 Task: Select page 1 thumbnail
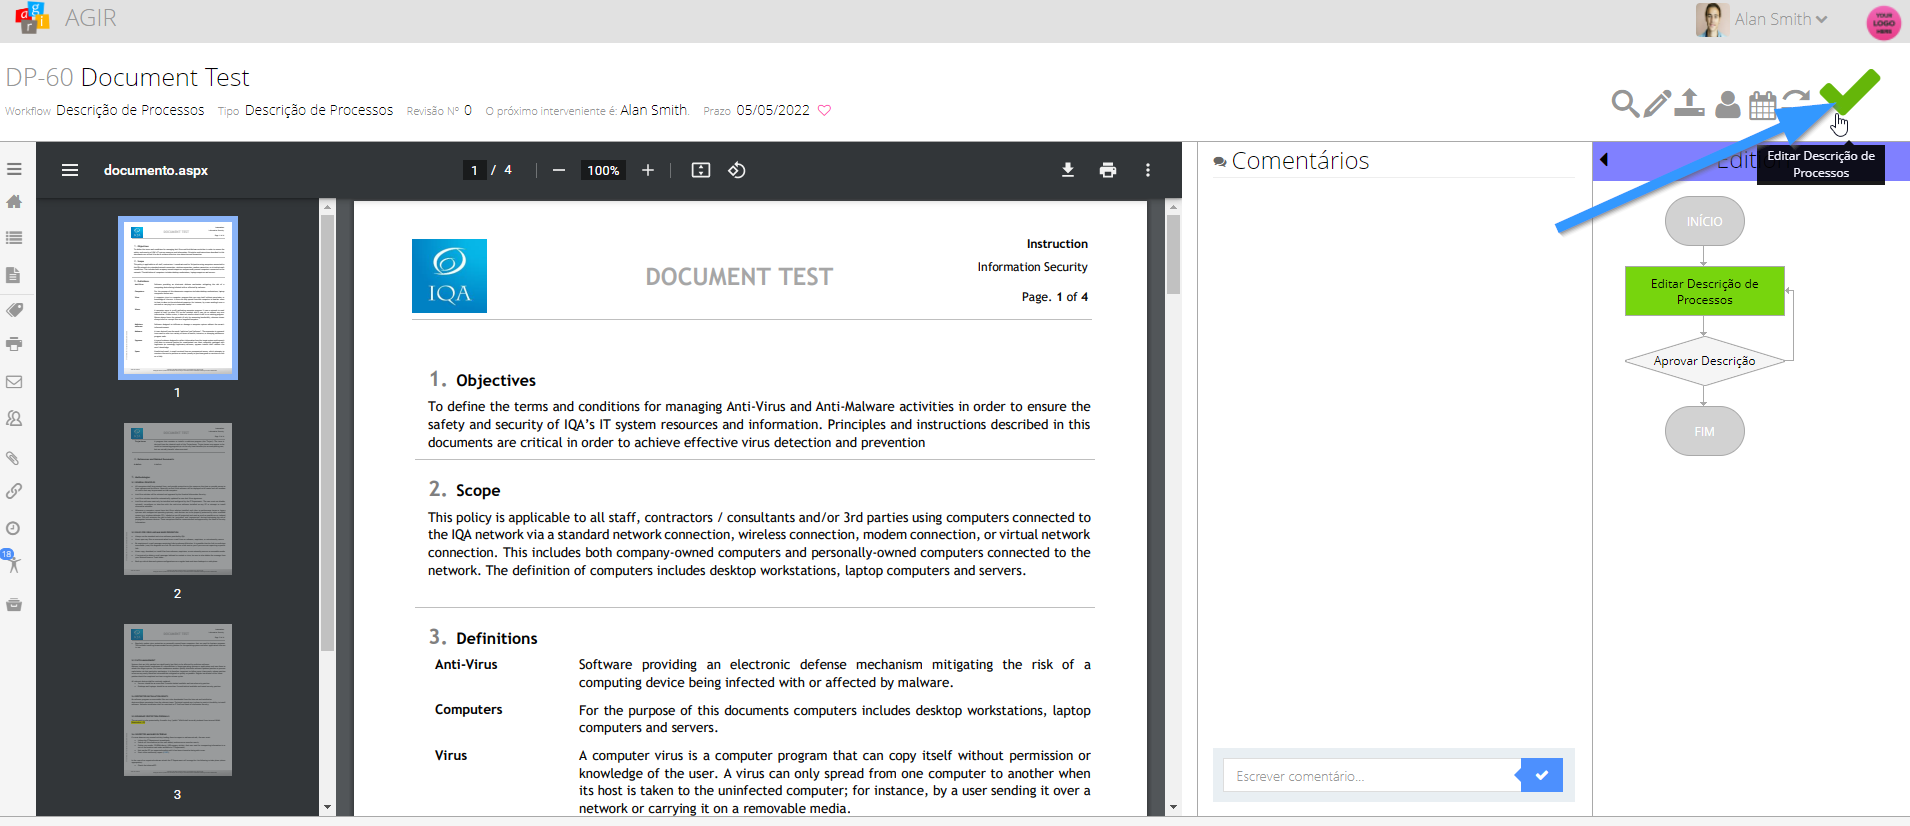178,298
